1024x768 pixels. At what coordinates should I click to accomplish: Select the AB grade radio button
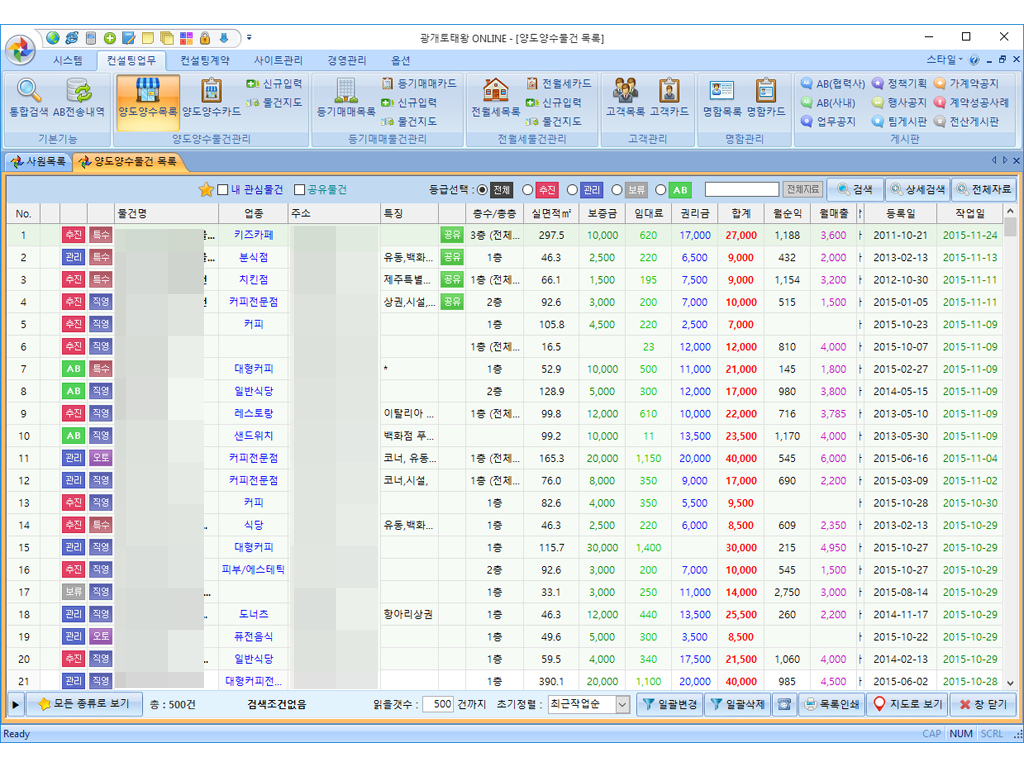661,190
